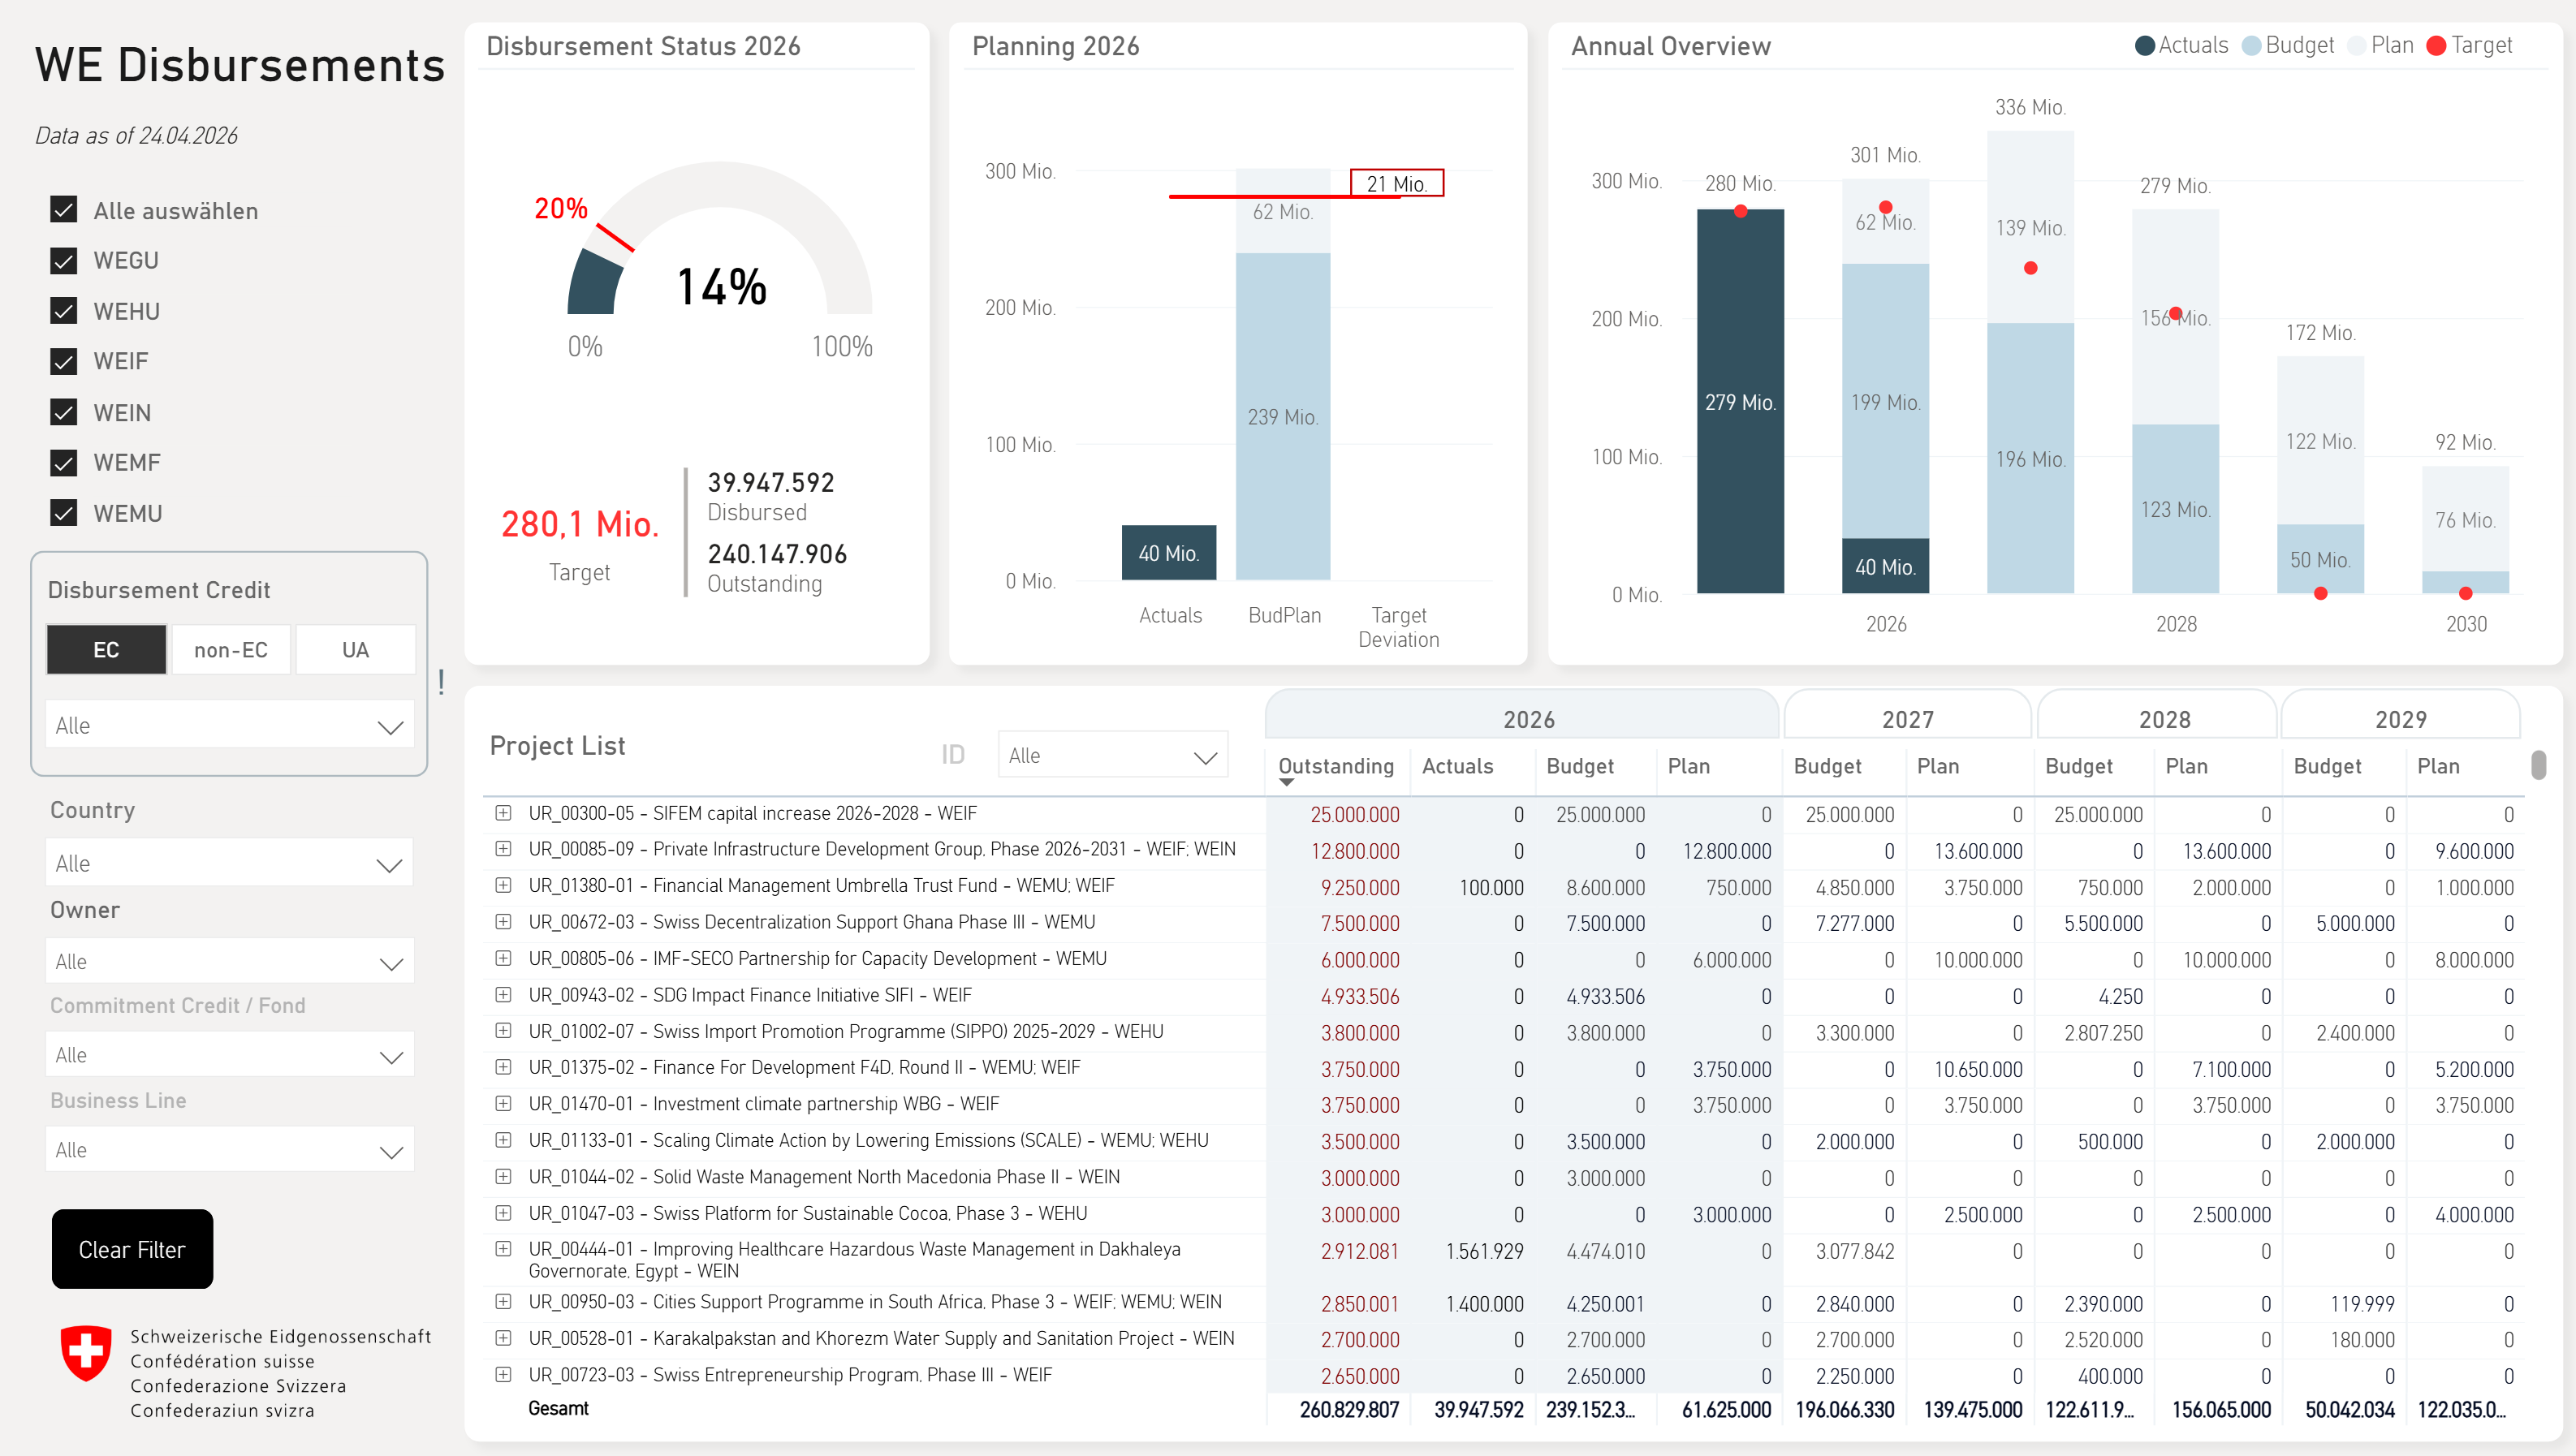Viewport: 2576px width, 1456px height.
Task: Expand the UR_01375-02 Finance For Development row
Action: pos(503,1067)
